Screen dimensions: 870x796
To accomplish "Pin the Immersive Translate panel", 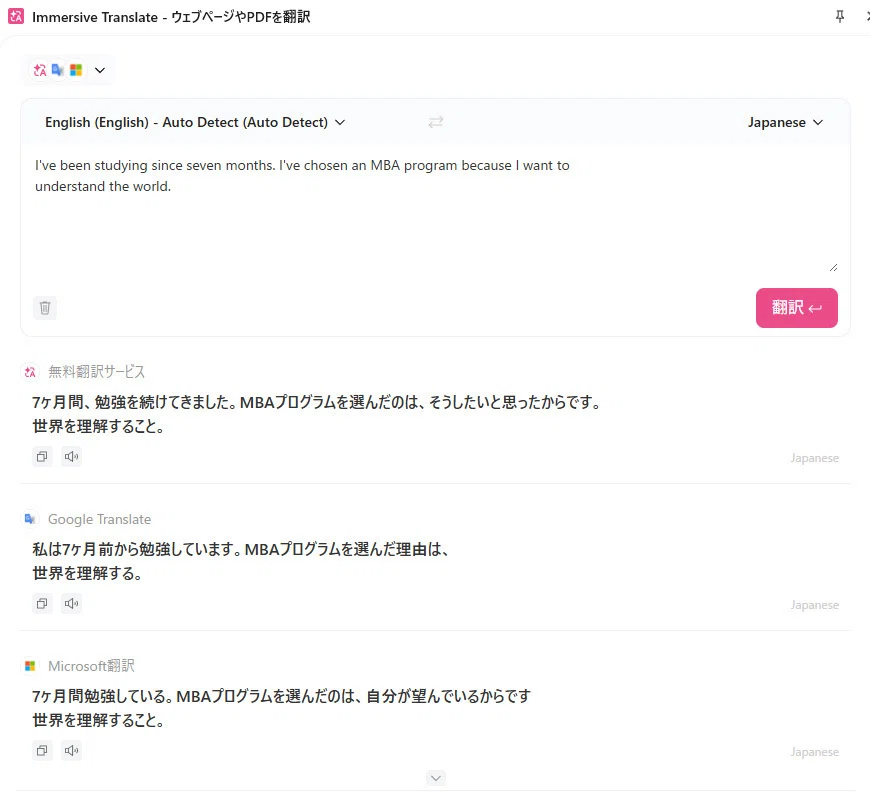I will [x=839, y=17].
